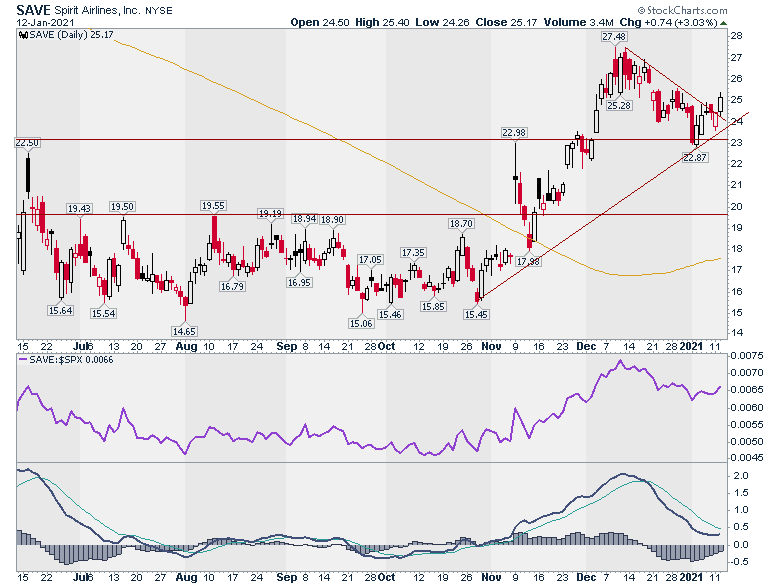Click the SAVE (Daily) 25.17 legend label

pyautogui.click(x=71, y=35)
